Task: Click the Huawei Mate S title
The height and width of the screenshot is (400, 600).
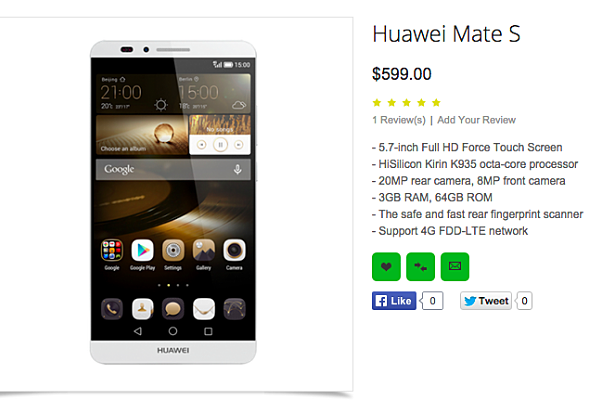Action: pyautogui.click(x=447, y=34)
